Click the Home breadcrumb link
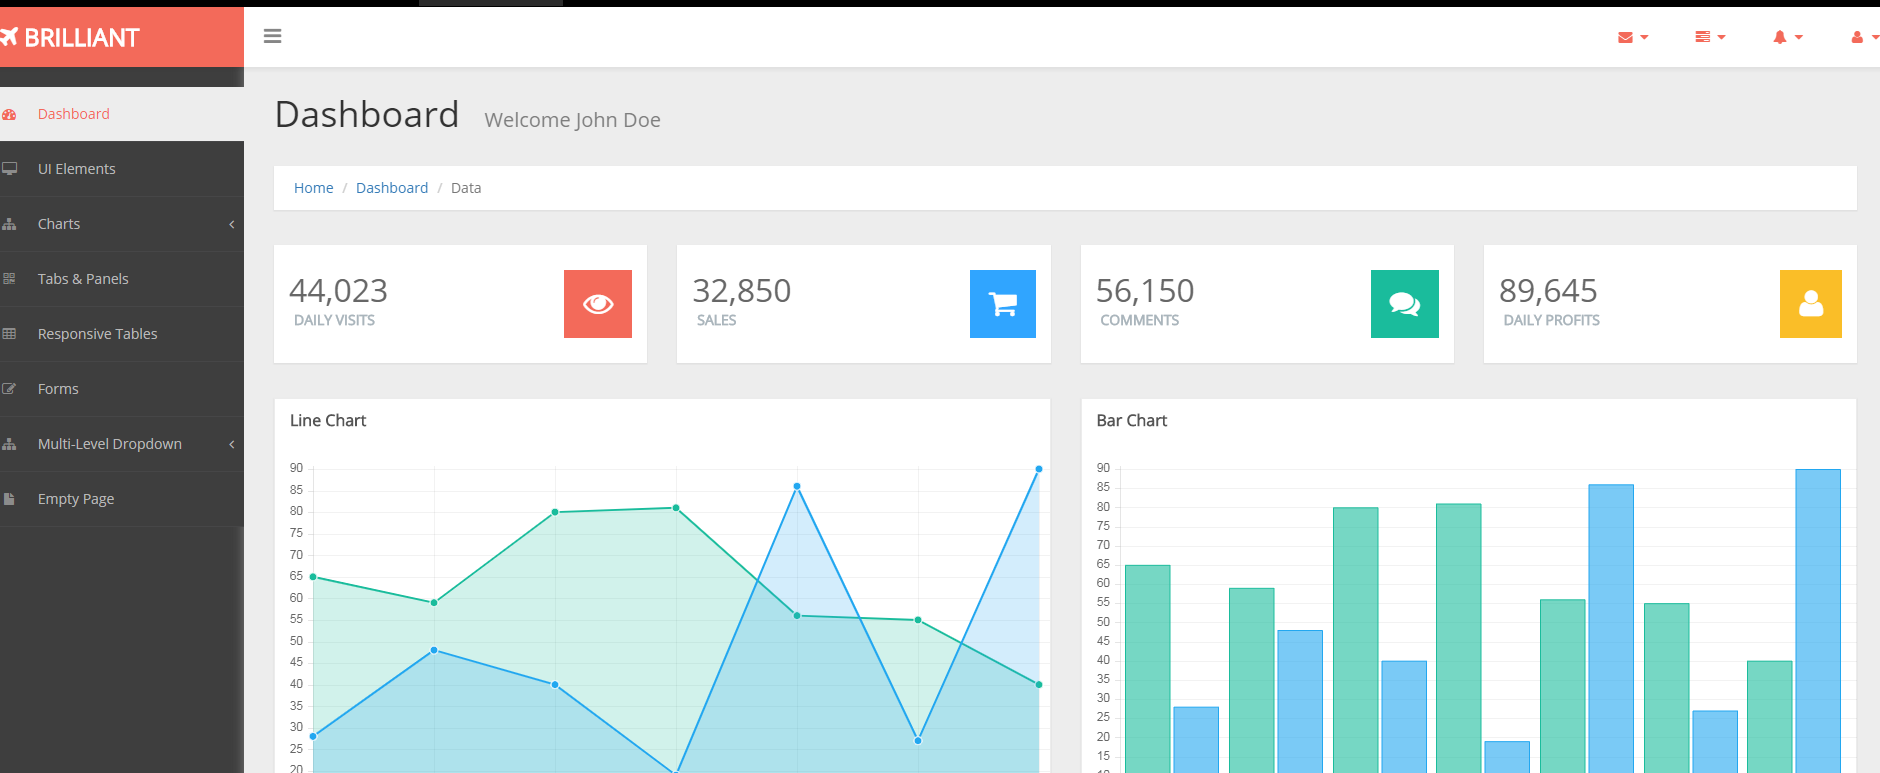 pos(313,188)
